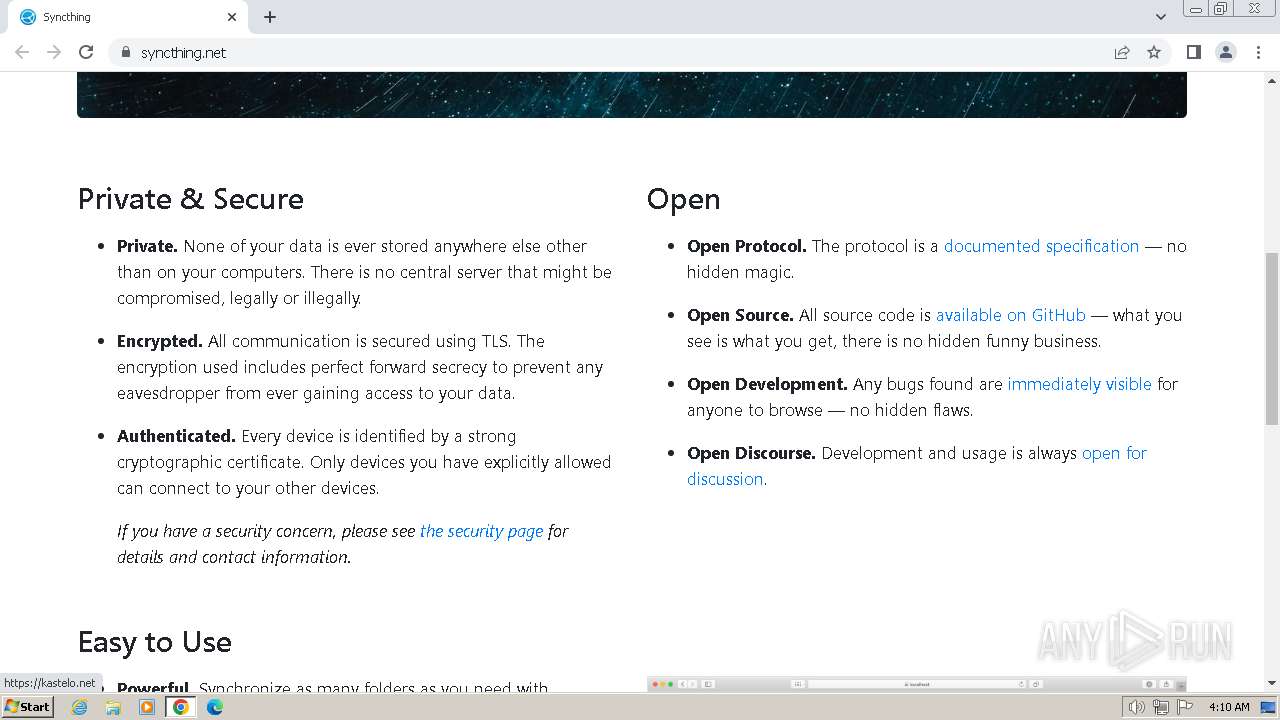Click the bold Open Discourse. label

751,453
